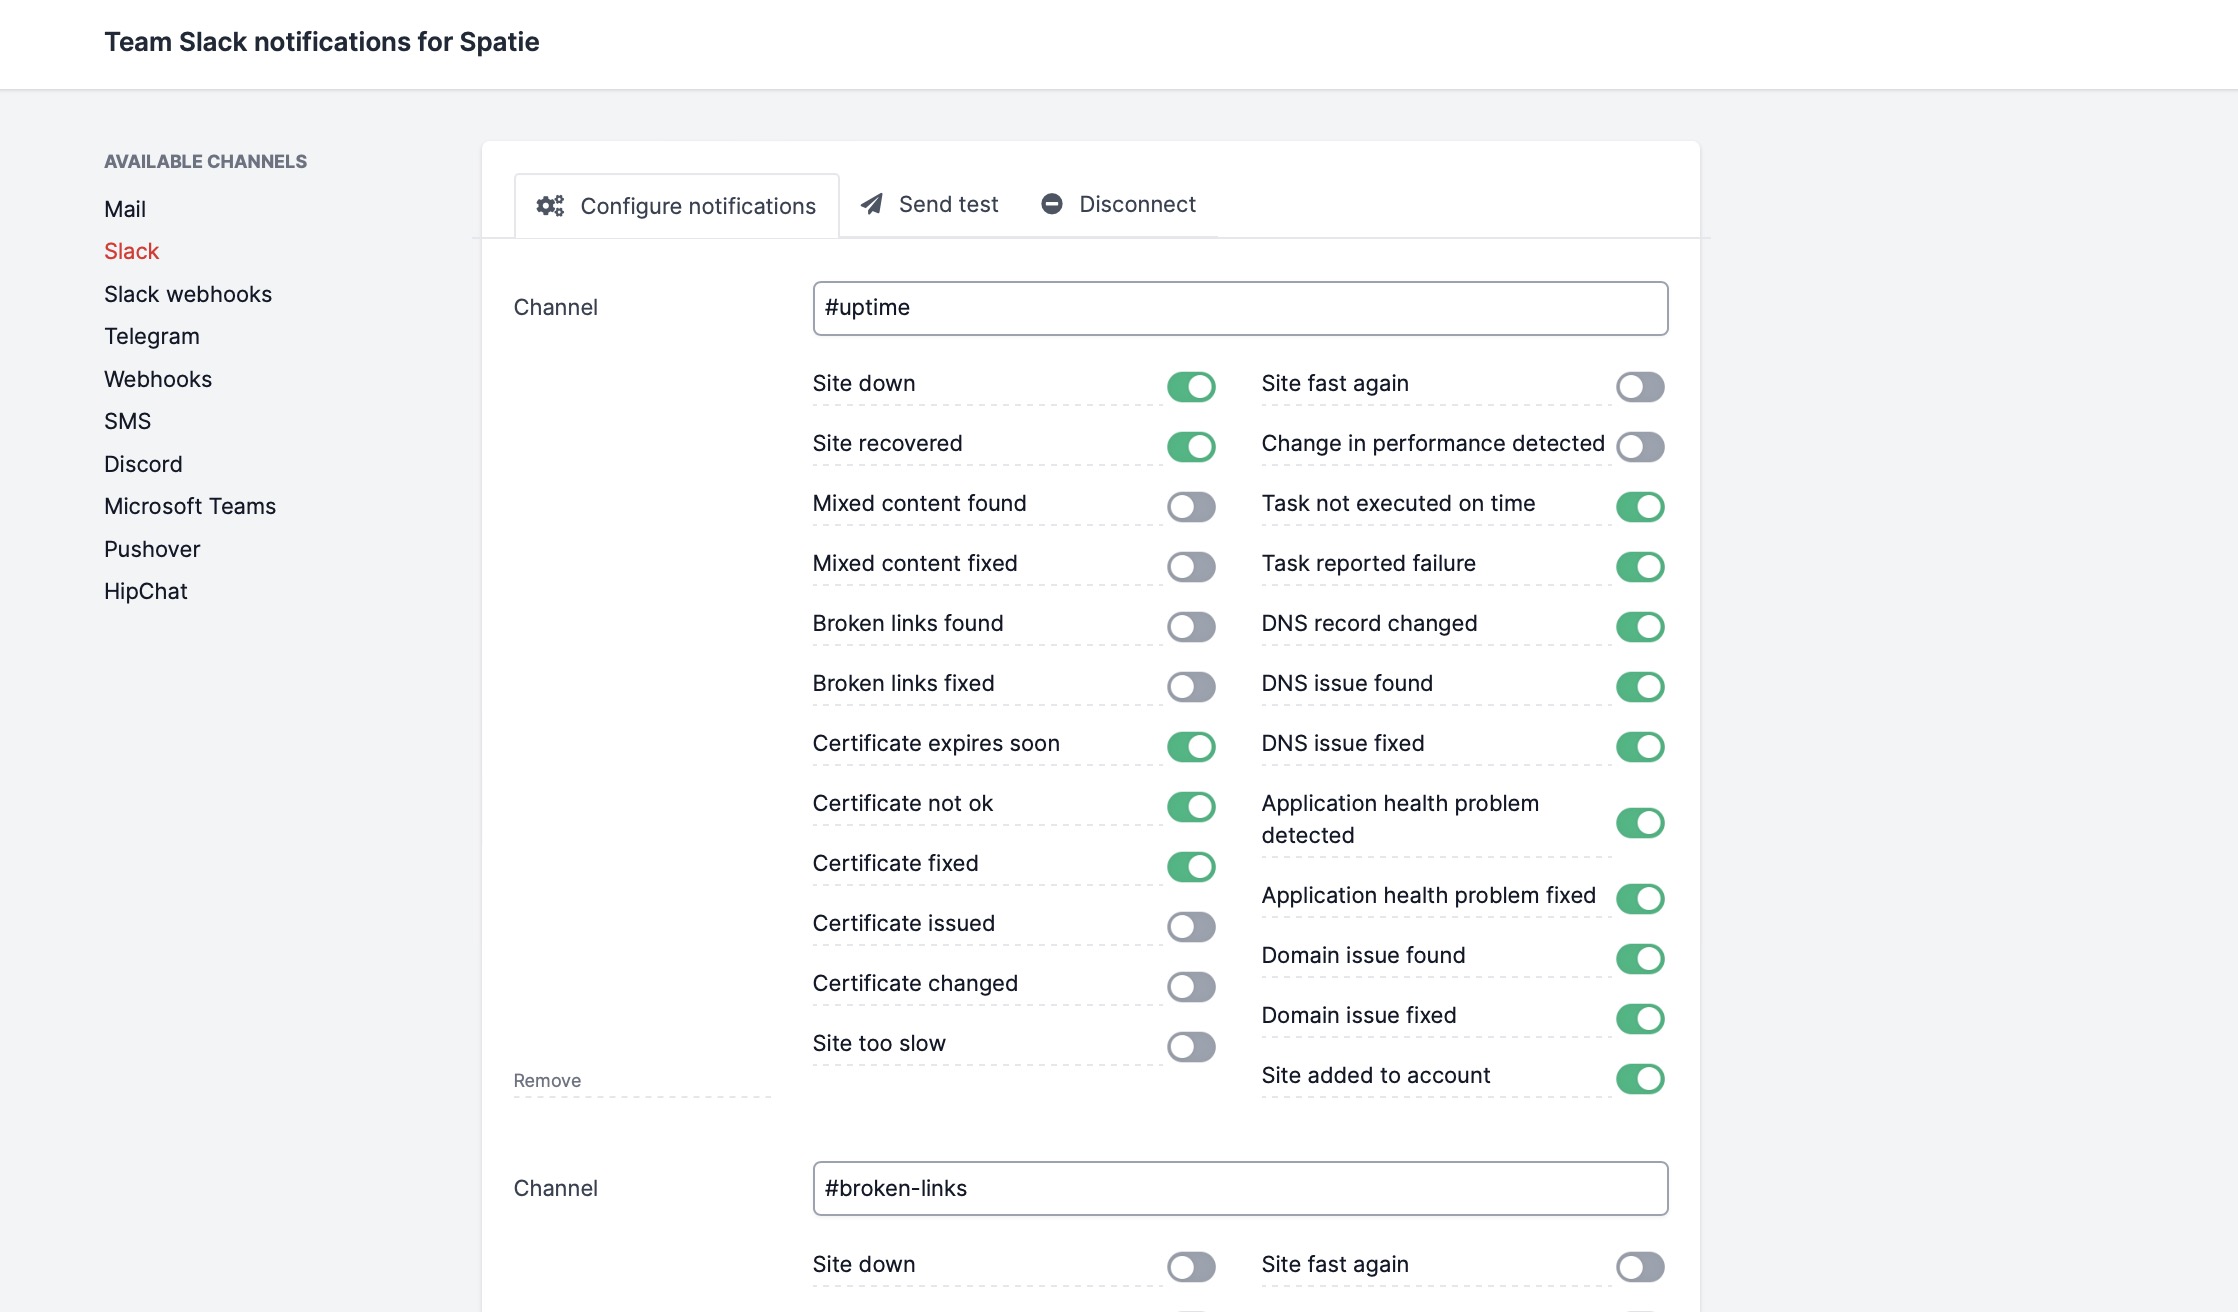
Task: Click the #uptime channel input field
Action: click(x=1238, y=308)
